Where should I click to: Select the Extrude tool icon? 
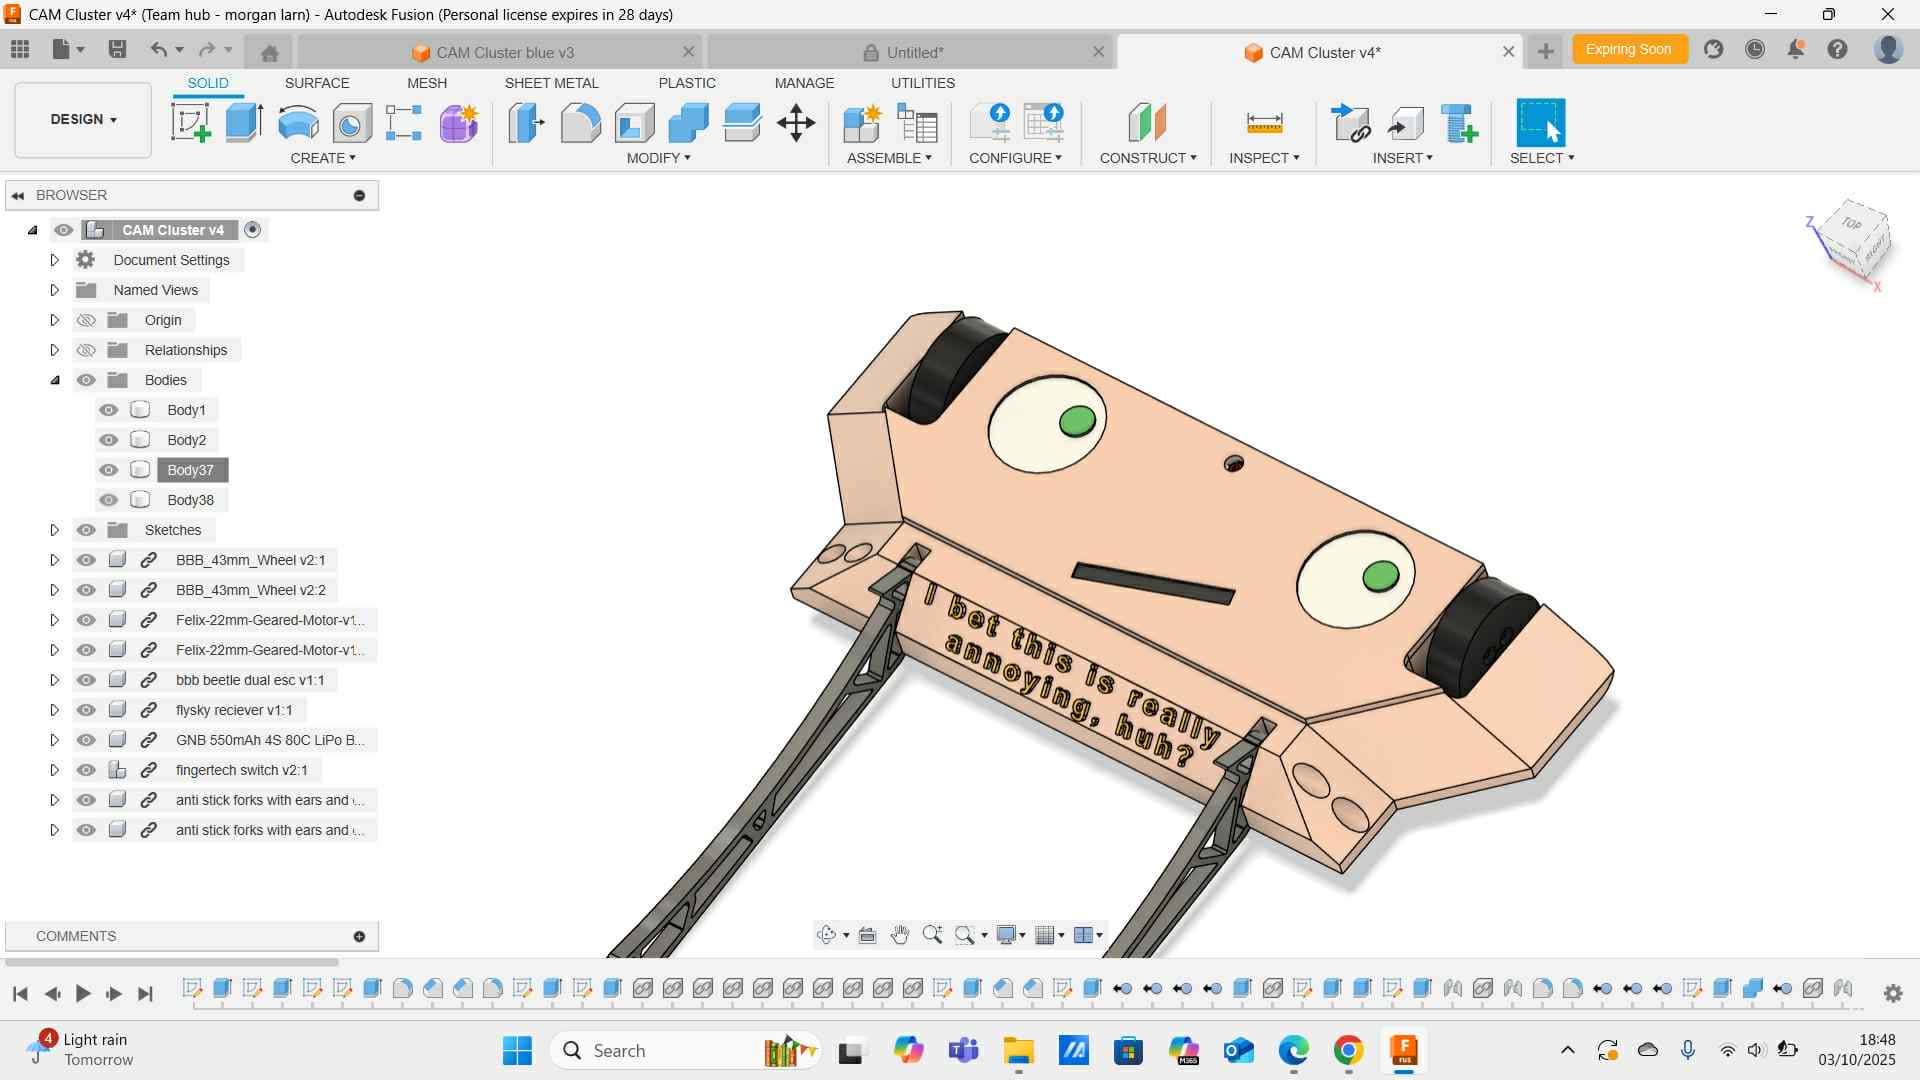point(244,123)
